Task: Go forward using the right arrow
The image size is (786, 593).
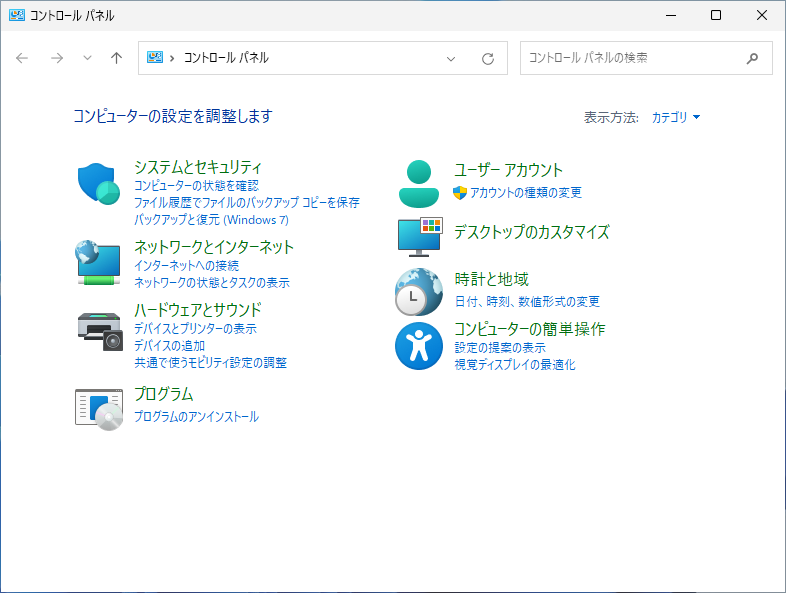Action: [57, 58]
